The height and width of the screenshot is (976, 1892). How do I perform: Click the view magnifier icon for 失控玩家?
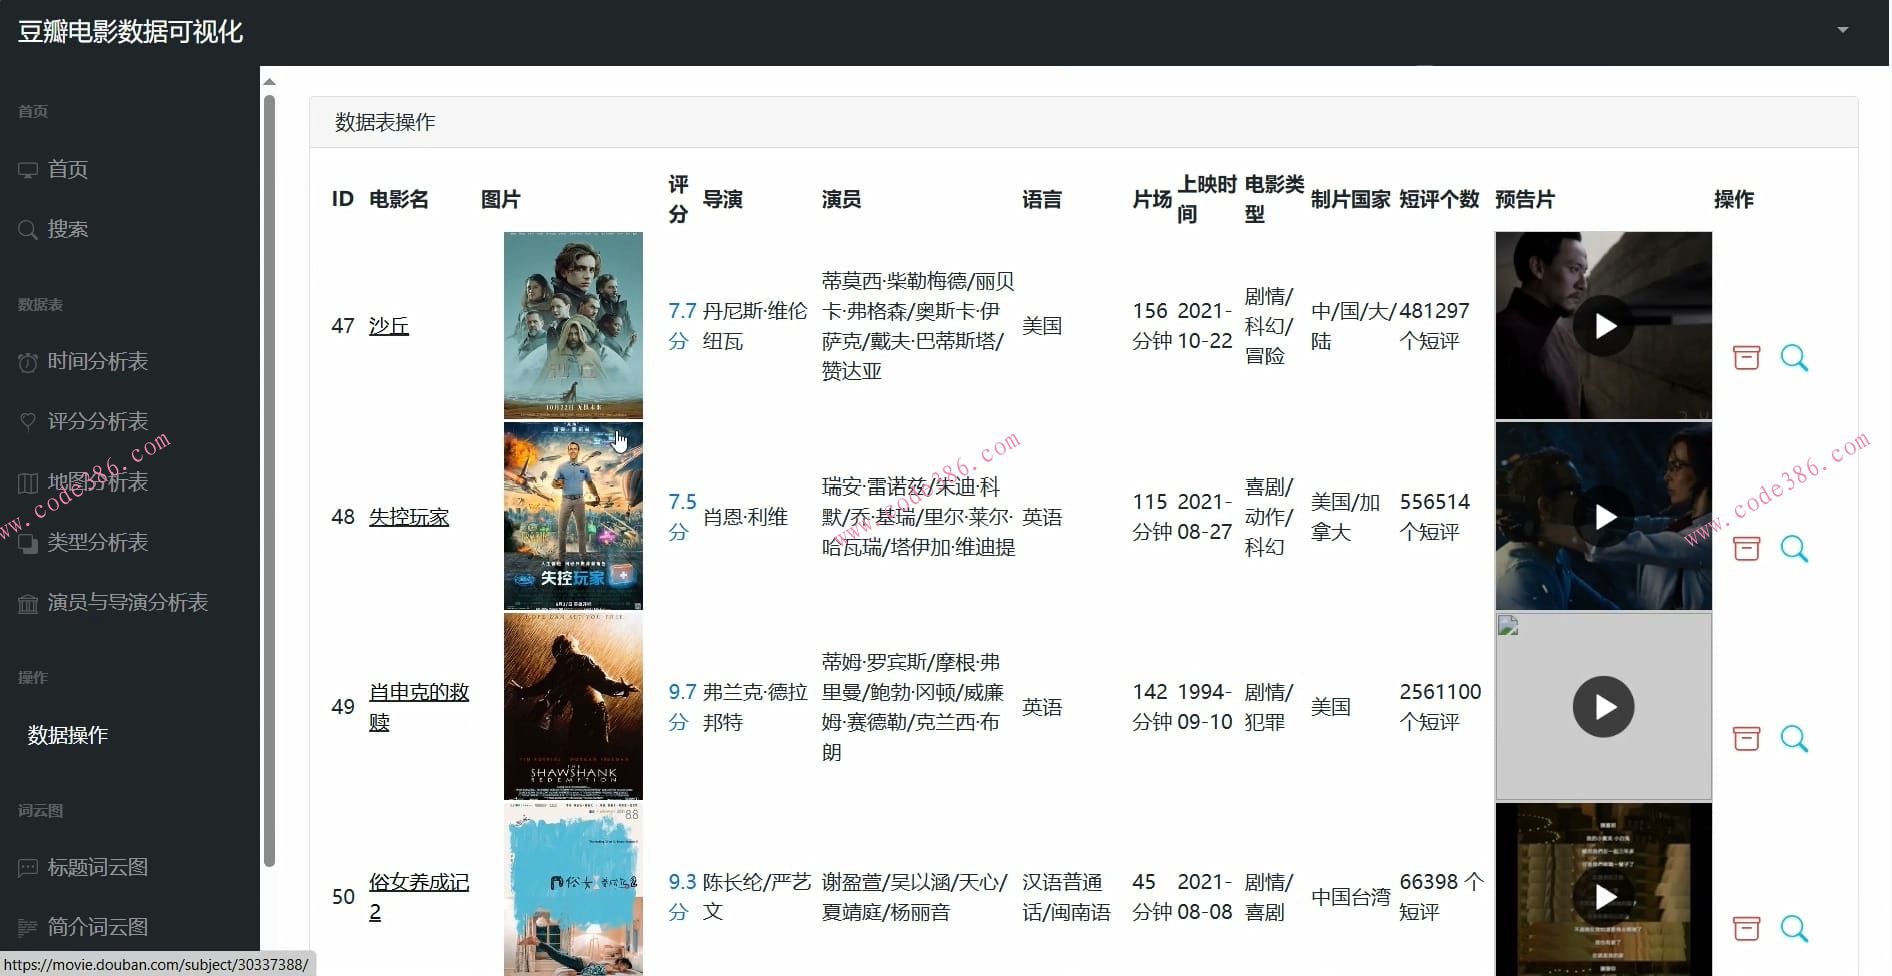[1795, 548]
